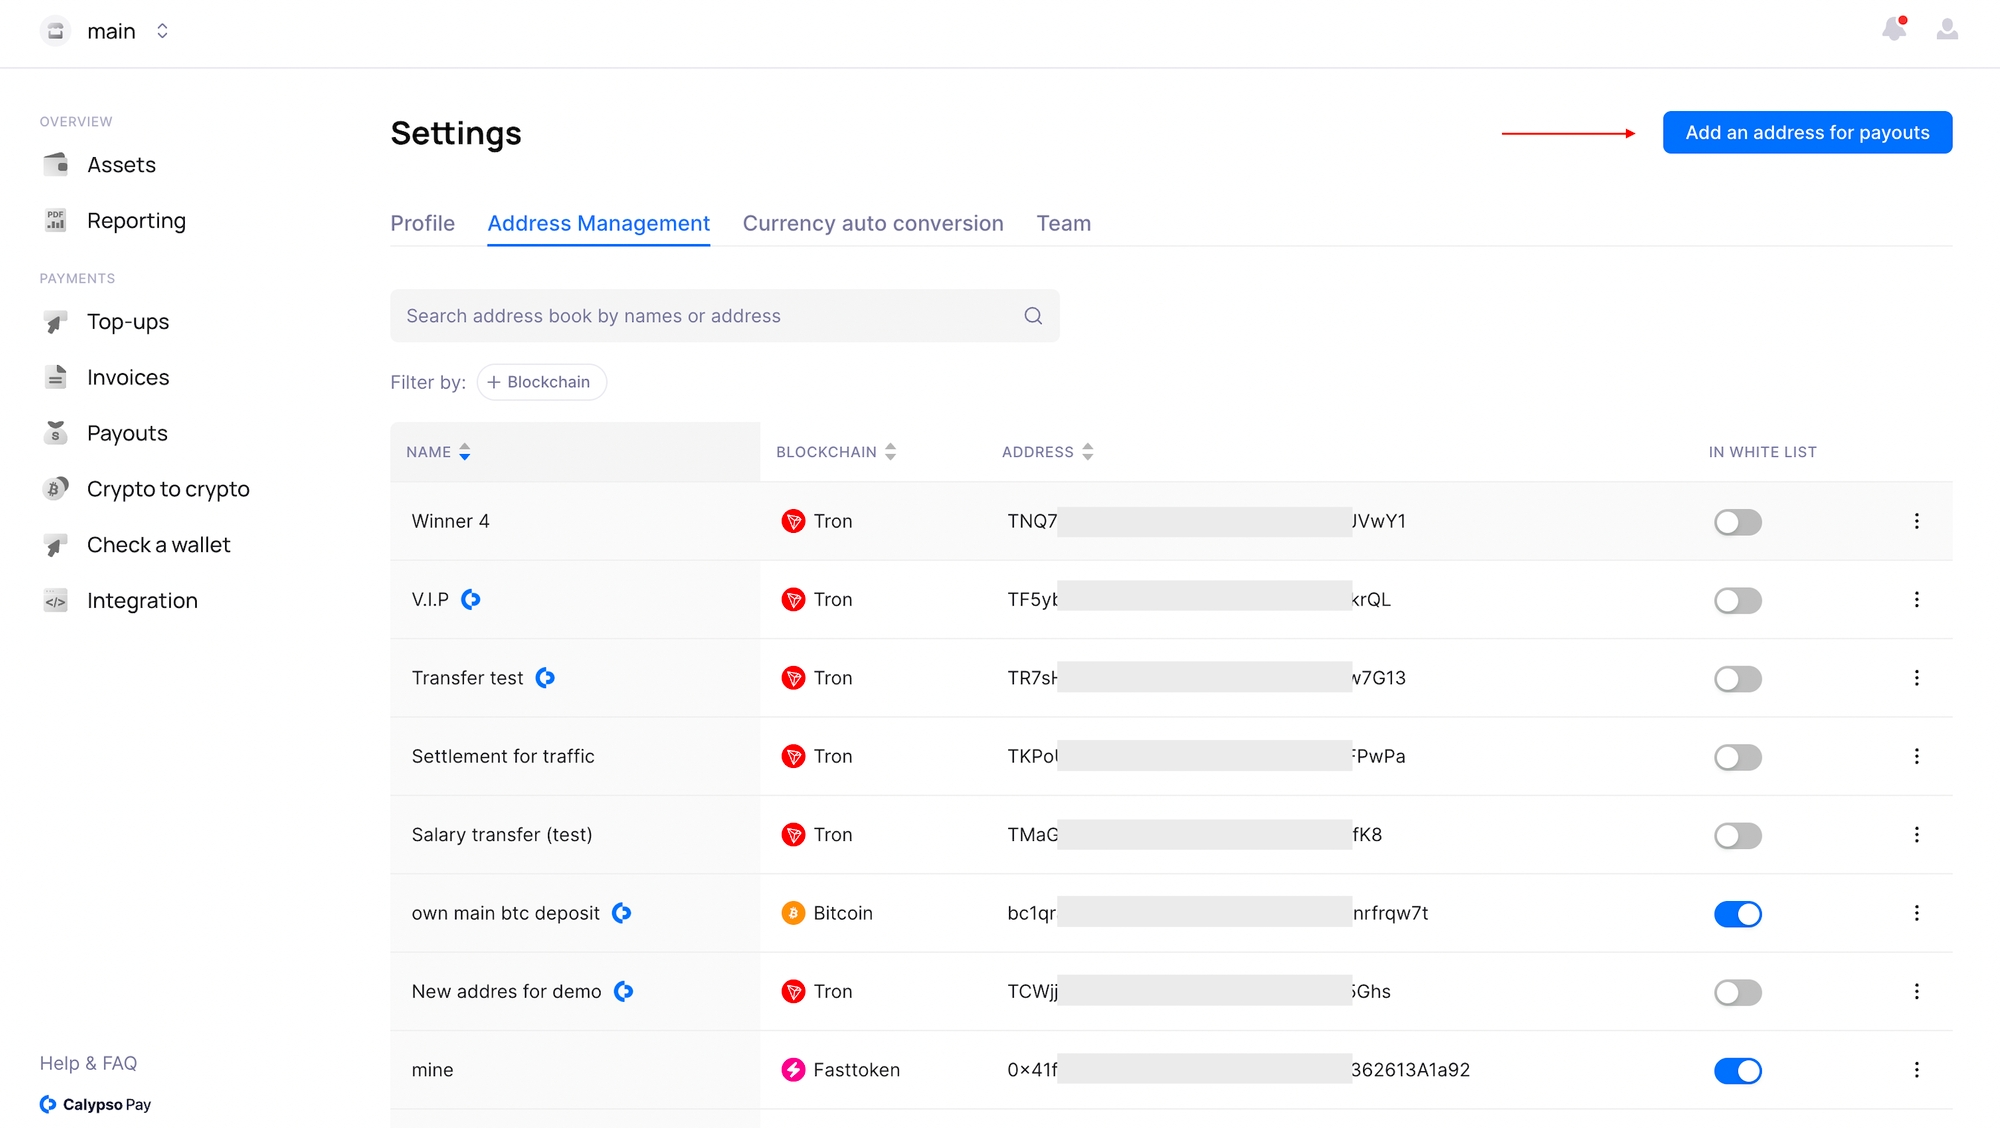The image size is (2000, 1128).
Task: Open Help & FAQ link
Action: pos(88,1063)
